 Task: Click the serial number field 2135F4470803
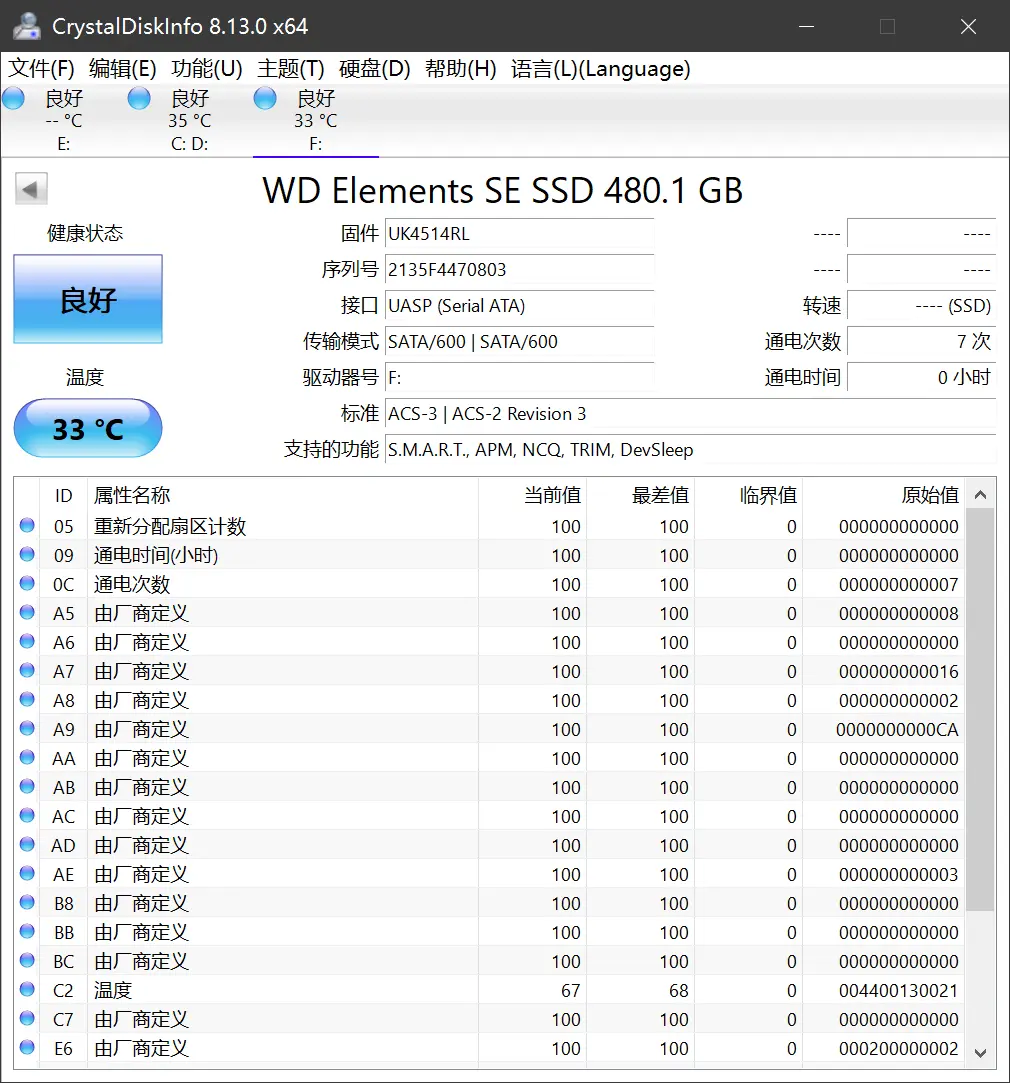click(520, 269)
